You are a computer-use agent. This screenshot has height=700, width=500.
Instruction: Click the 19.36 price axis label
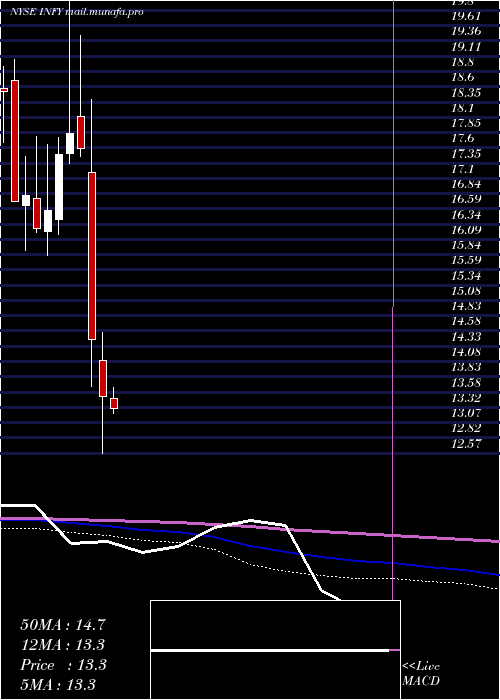[466, 31]
